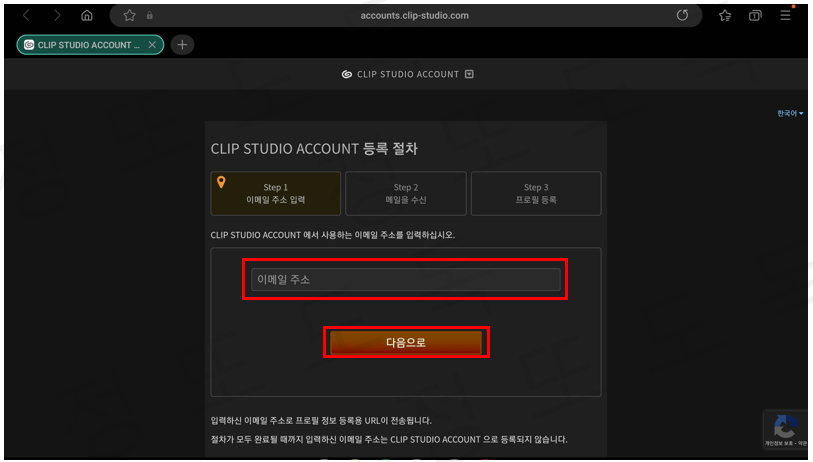Click the accounts.clip-studio.com address bar

pyautogui.click(x=414, y=16)
